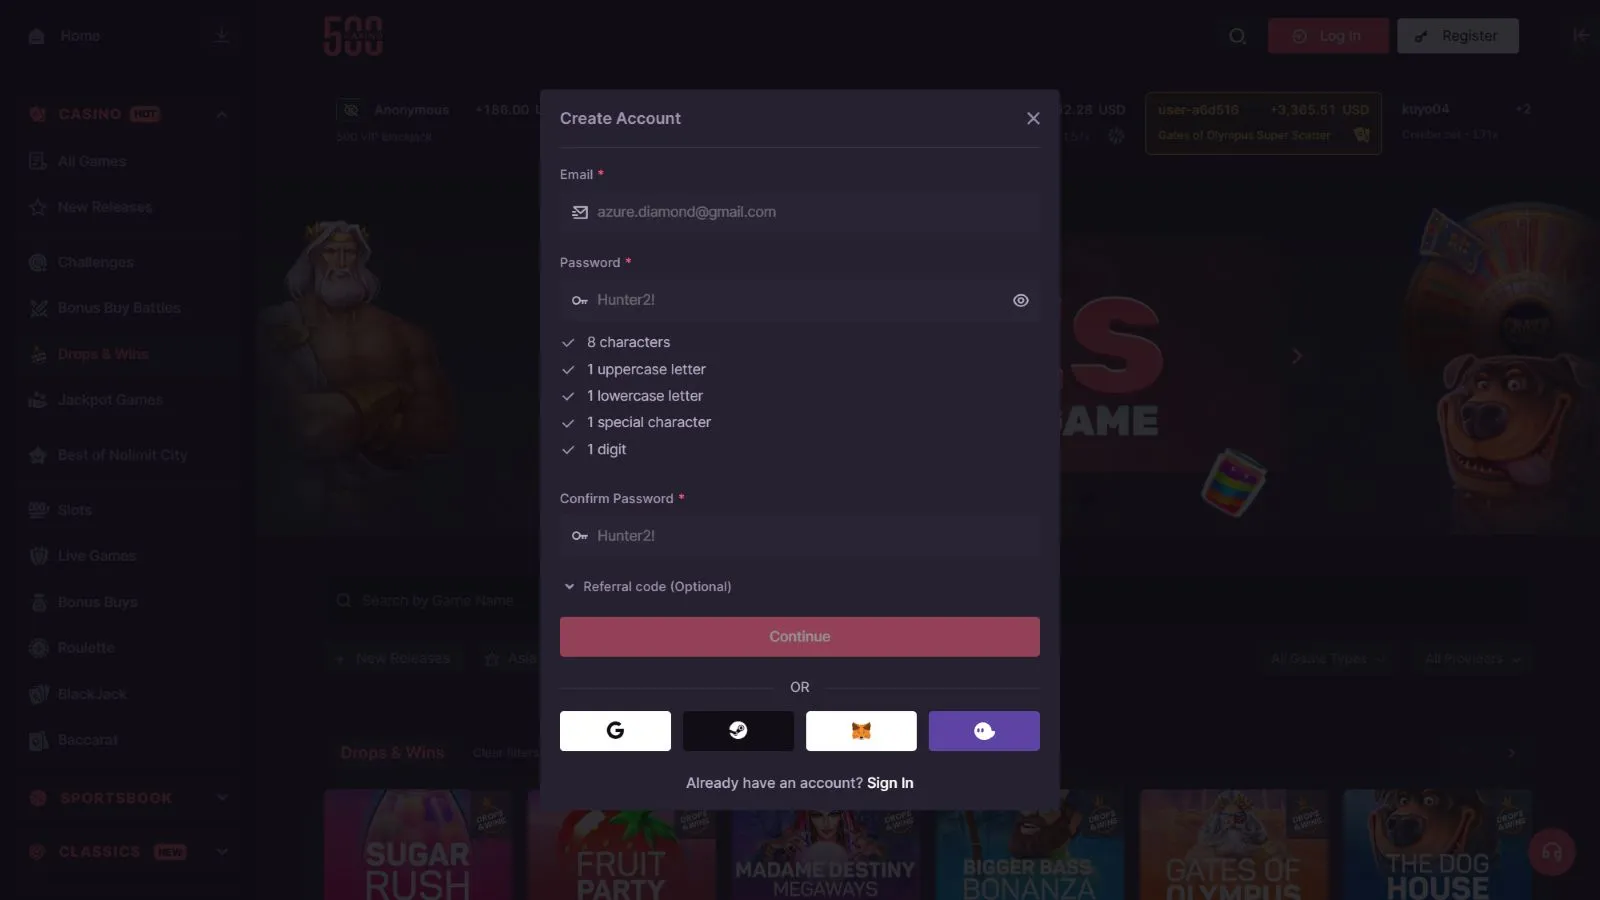Sign up with the Steam icon button
Screen dimensions: 1600x900
738,731
